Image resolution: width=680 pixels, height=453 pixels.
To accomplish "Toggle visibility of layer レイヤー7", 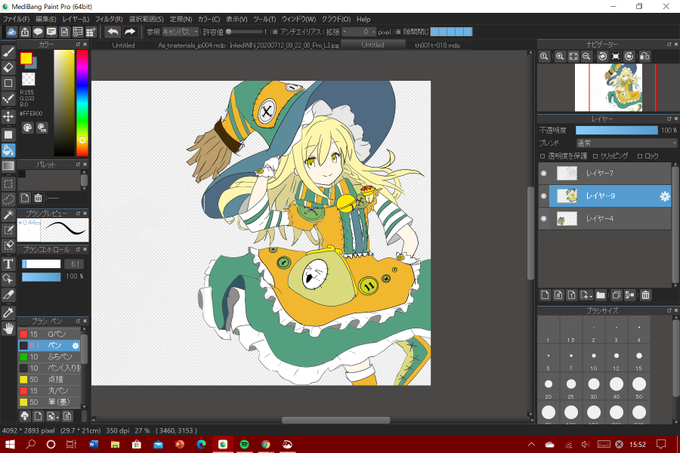I will pos(544,173).
